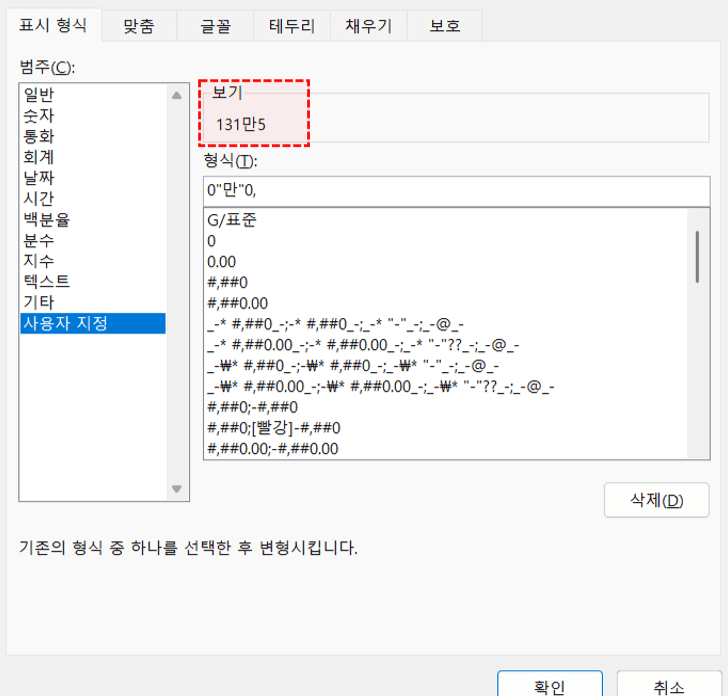Select _-* #,##0.00_- accounting format without ₩

(x=445, y=345)
